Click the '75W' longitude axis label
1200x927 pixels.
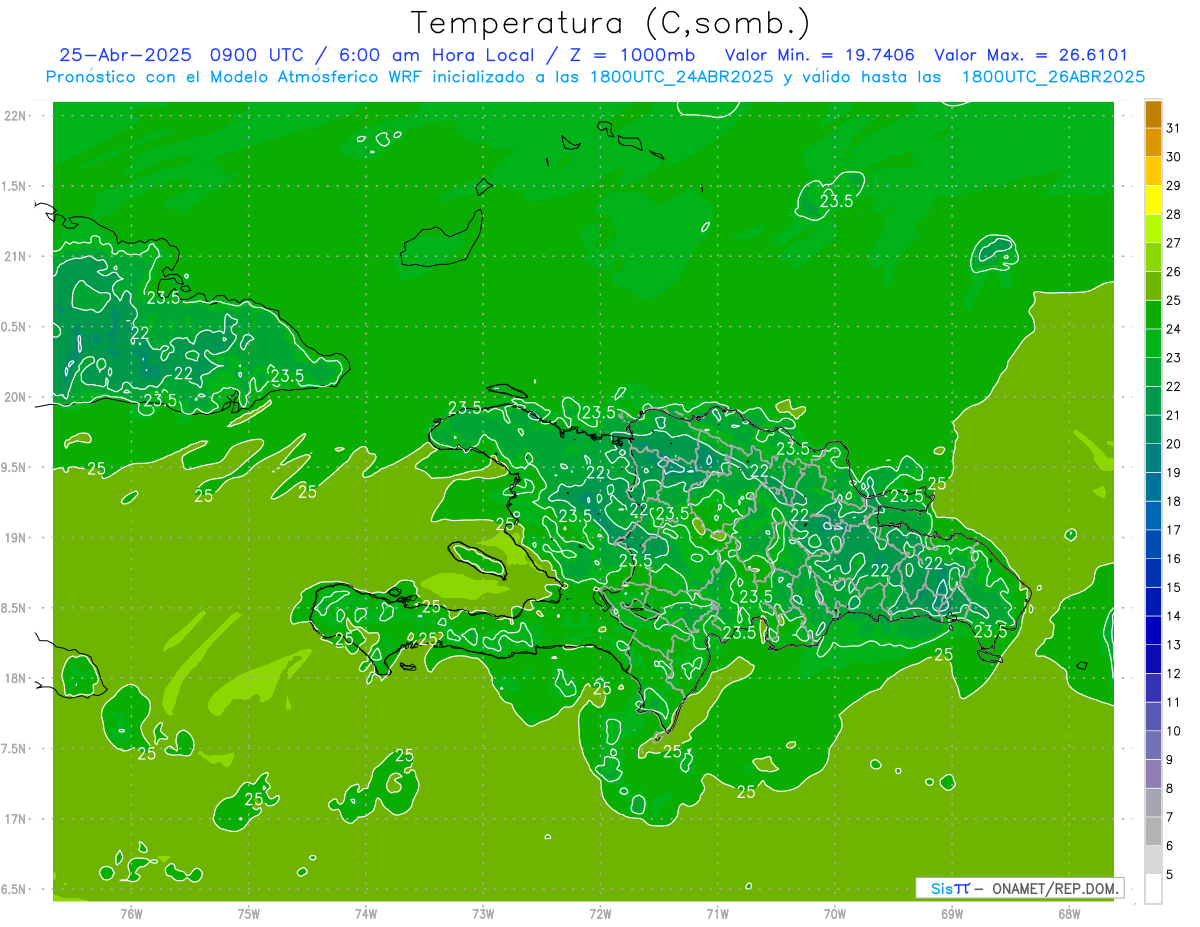[x=249, y=914]
